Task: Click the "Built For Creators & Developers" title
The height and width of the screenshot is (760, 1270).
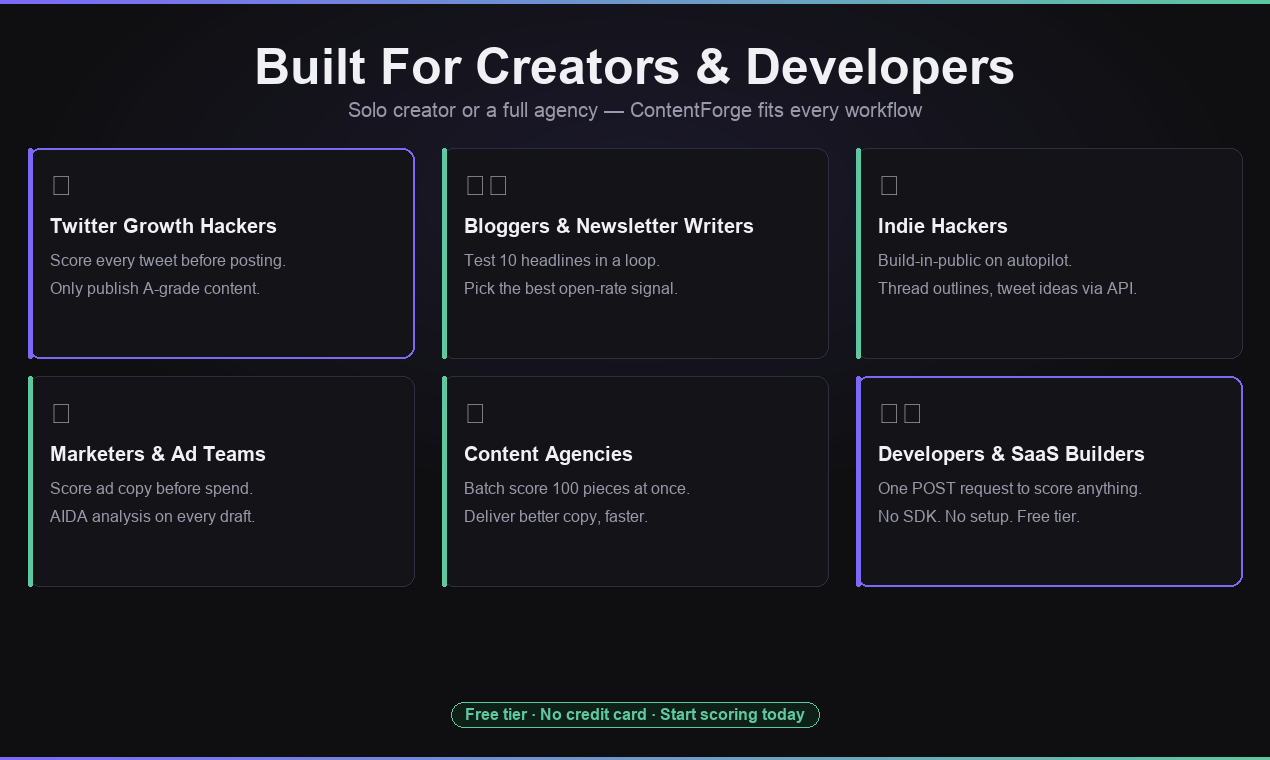Action: pyautogui.click(x=635, y=66)
